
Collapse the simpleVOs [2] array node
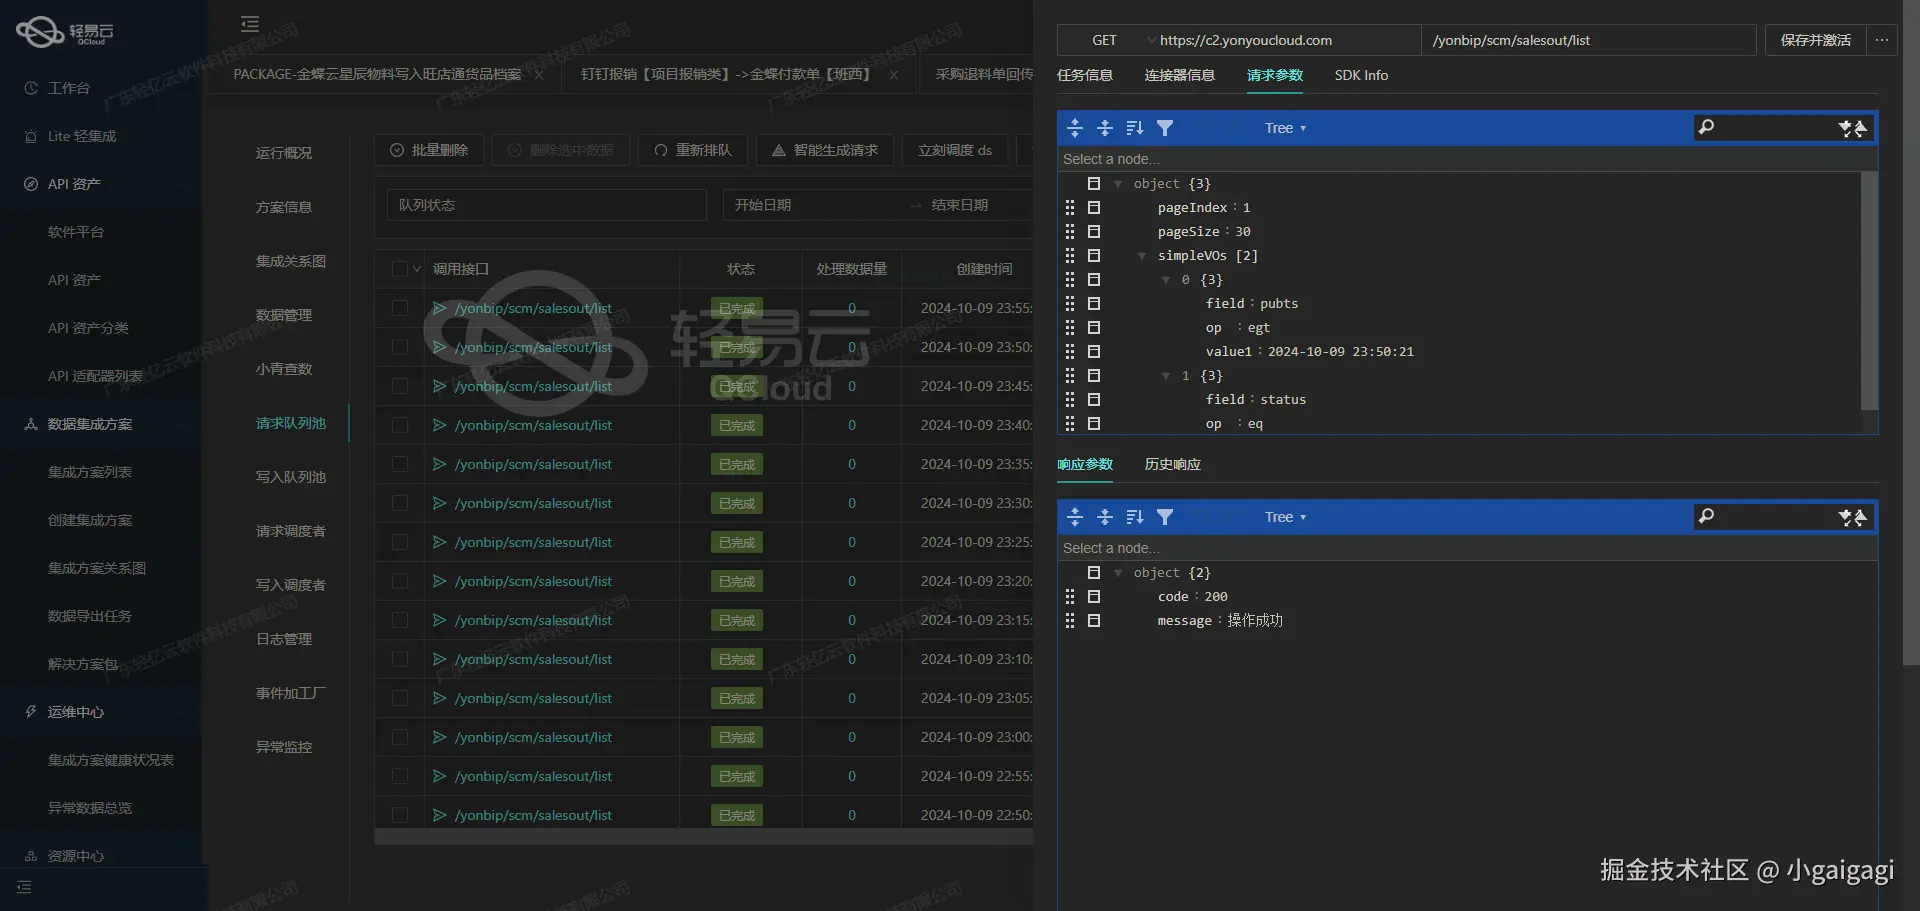1142,256
